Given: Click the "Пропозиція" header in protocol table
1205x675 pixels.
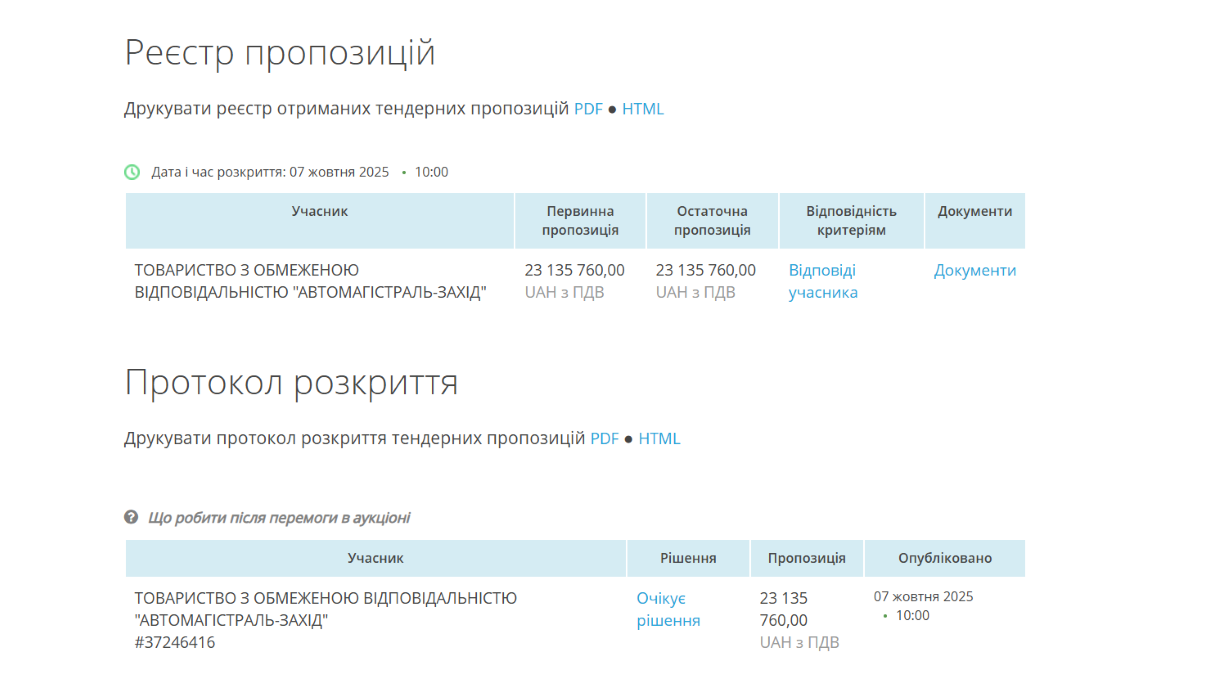Looking at the screenshot, I should (x=807, y=558).
